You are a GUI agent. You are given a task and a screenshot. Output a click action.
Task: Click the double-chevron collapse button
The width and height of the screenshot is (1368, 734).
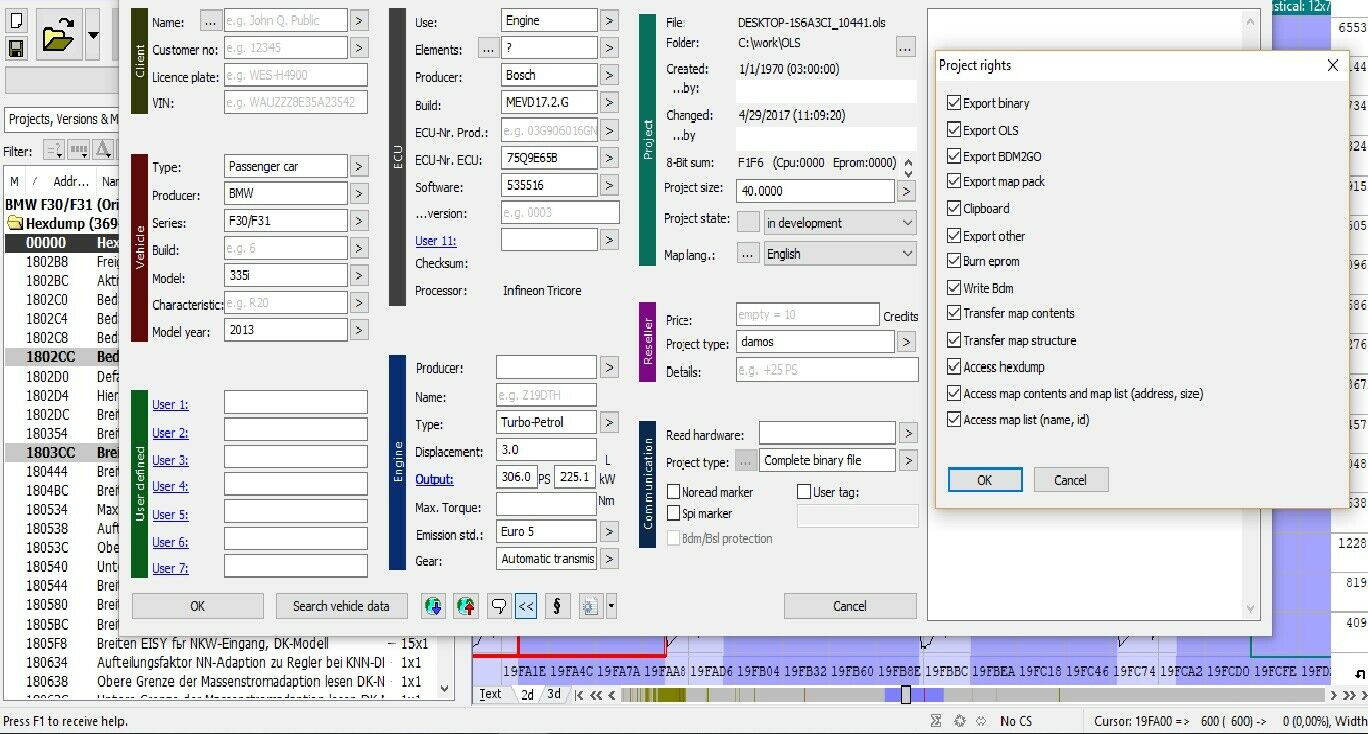click(527, 605)
